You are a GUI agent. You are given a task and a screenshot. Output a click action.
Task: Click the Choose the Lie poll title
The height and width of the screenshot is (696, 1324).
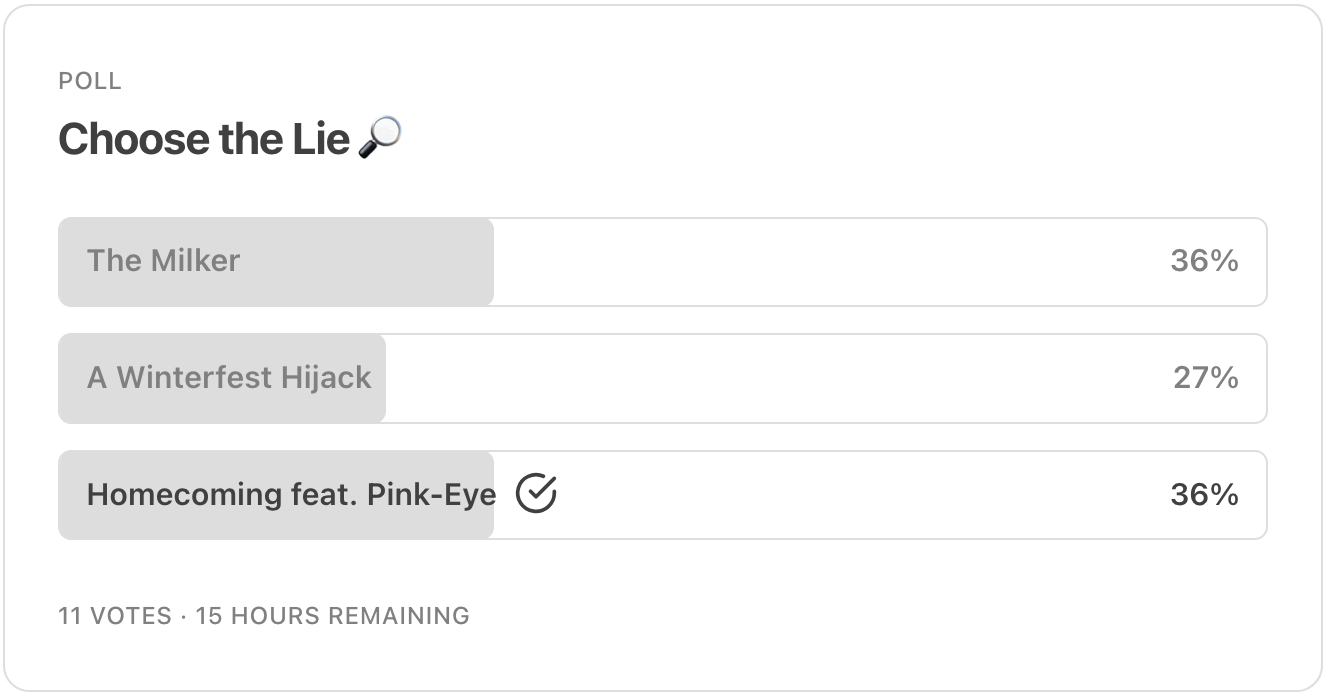tap(204, 139)
